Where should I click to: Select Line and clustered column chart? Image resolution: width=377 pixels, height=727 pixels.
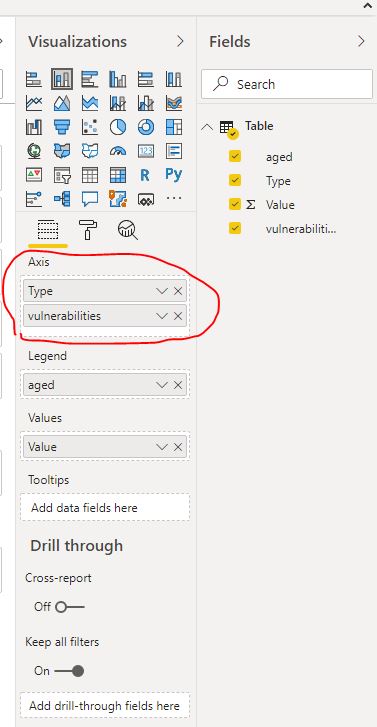[146, 103]
